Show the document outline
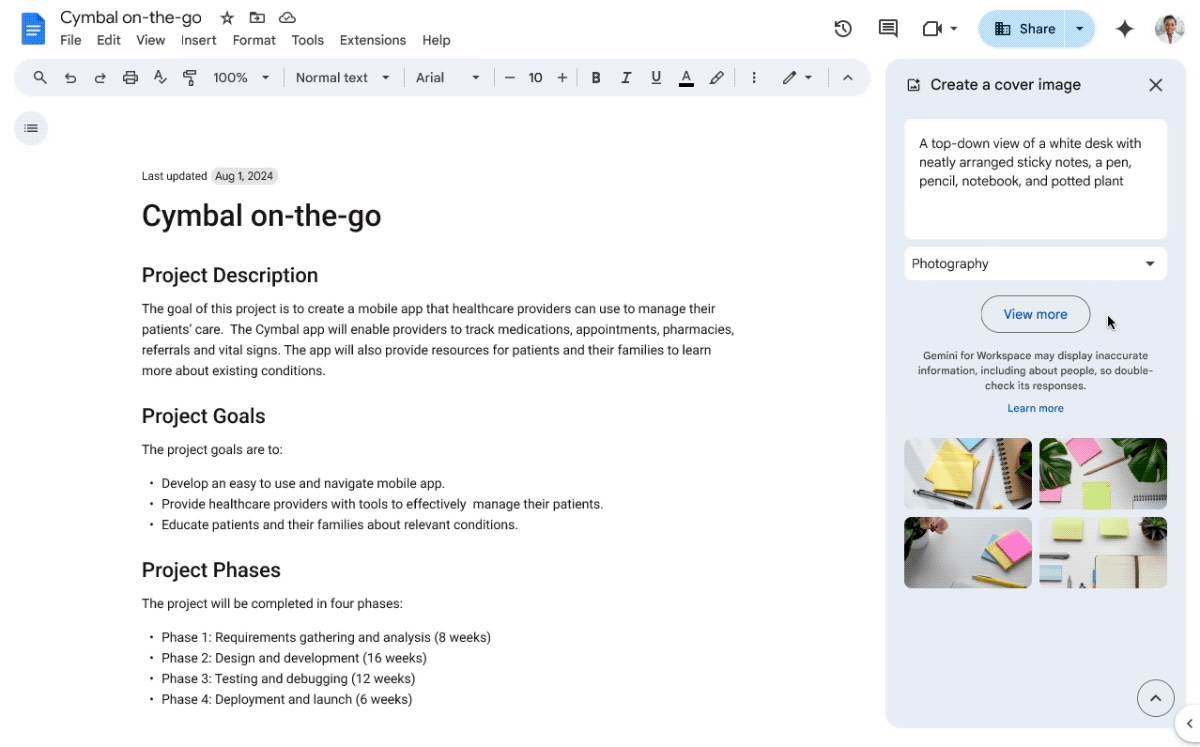 pyautogui.click(x=31, y=128)
